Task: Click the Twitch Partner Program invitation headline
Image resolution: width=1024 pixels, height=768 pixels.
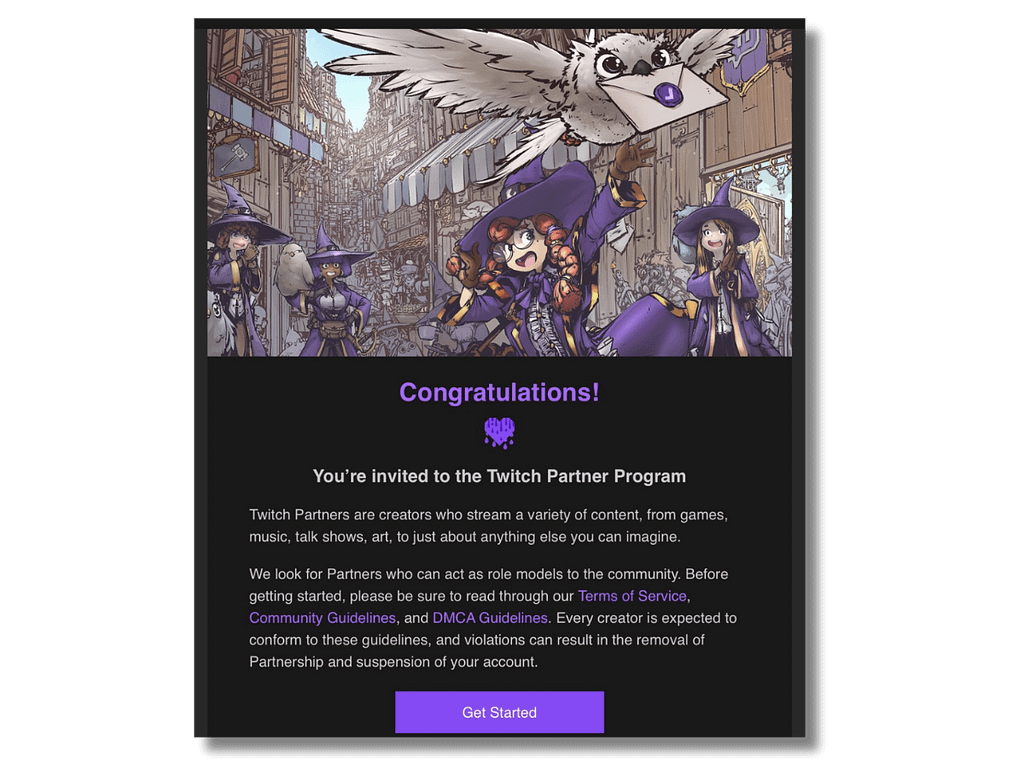Action: [499, 476]
